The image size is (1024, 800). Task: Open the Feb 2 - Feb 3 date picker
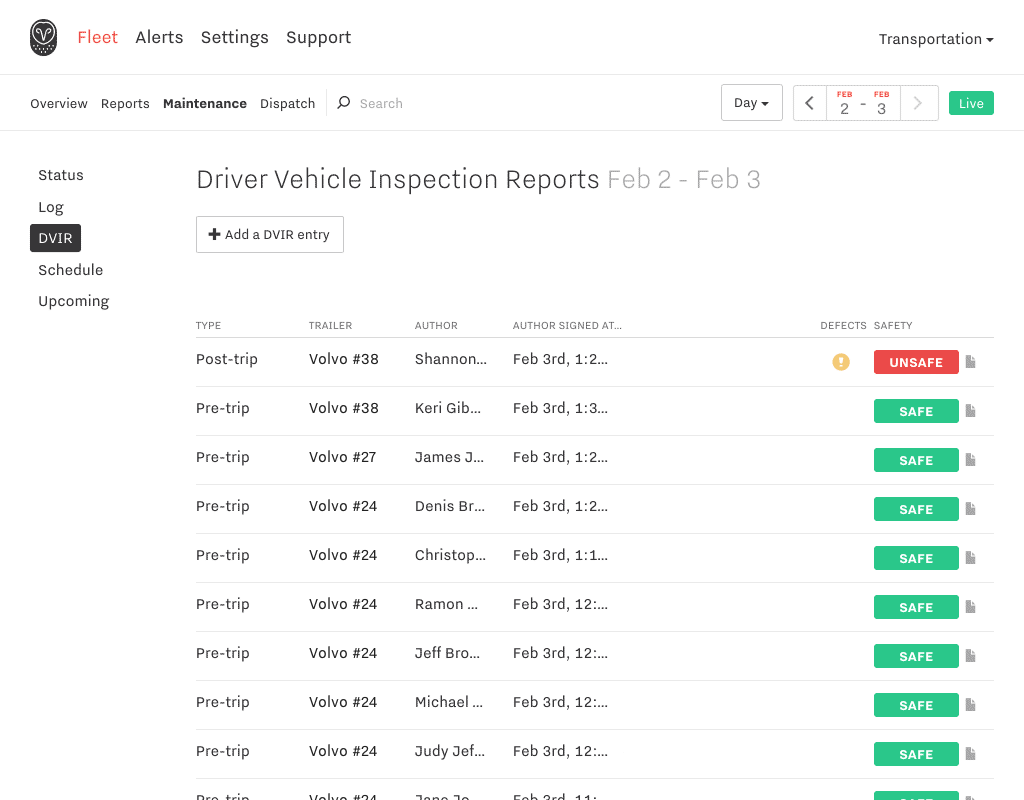(x=863, y=103)
